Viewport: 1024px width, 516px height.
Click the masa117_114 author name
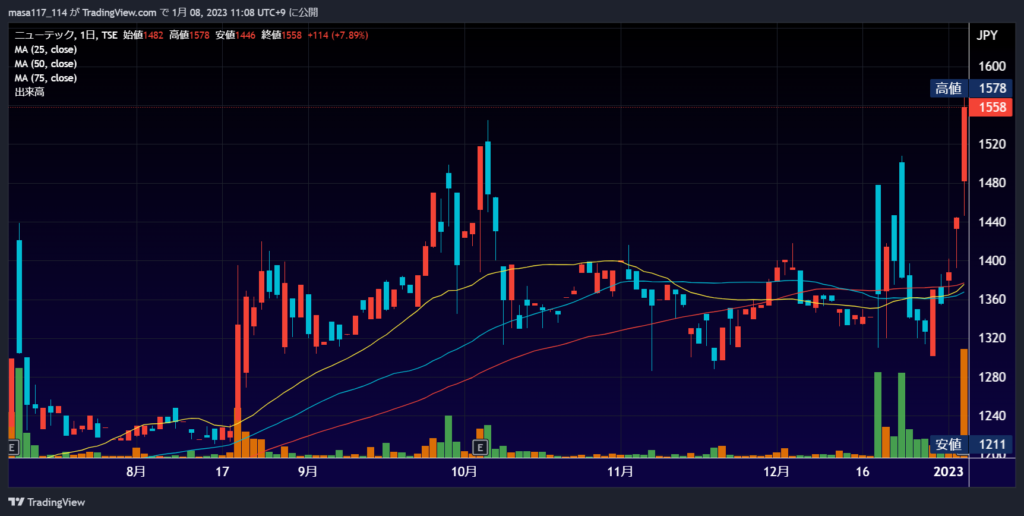click(x=38, y=12)
